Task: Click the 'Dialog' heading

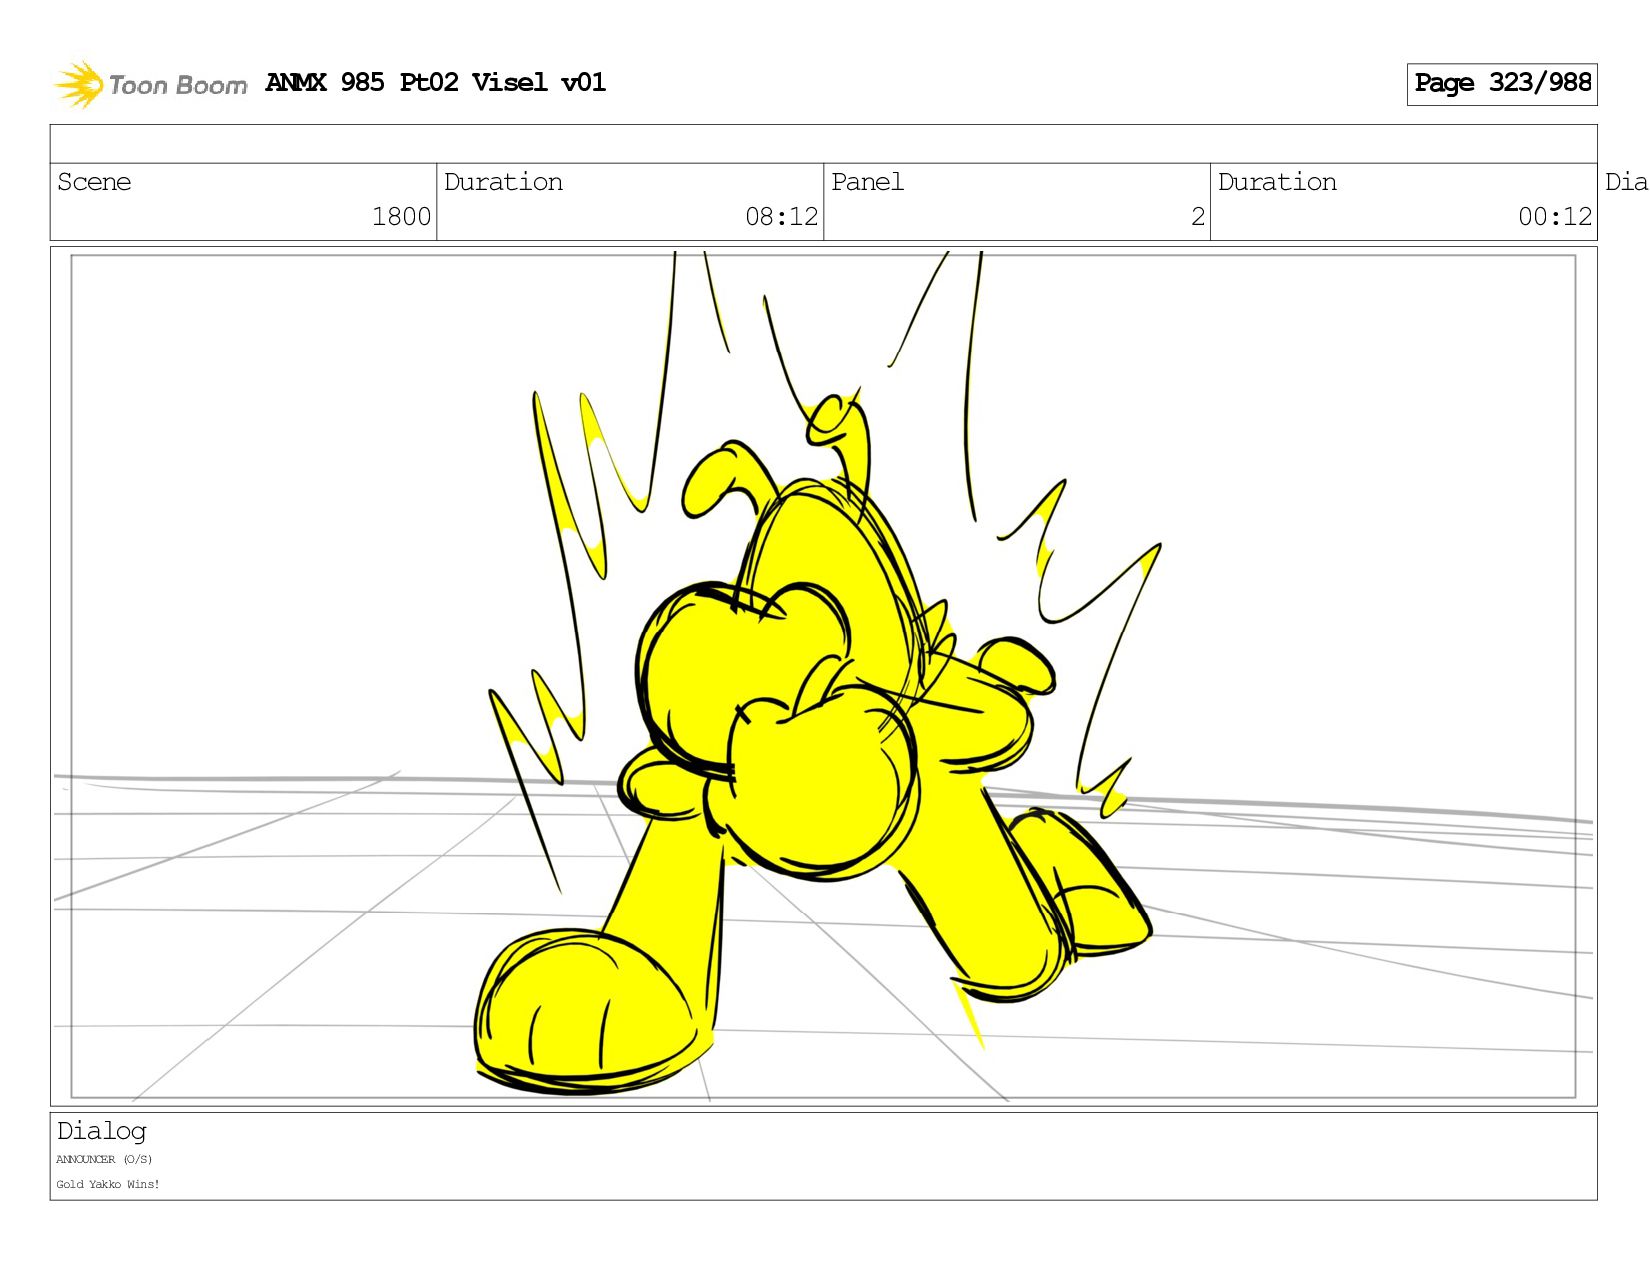Action: (x=101, y=1131)
